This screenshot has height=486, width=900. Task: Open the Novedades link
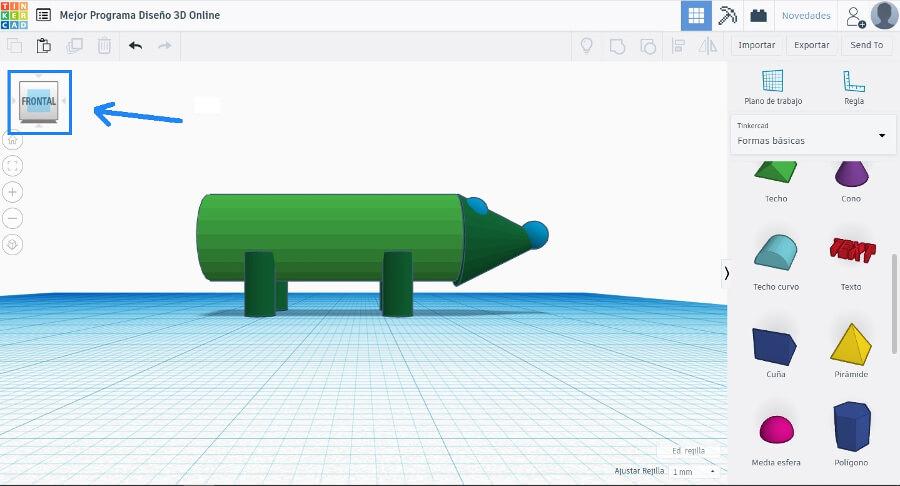(x=805, y=16)
